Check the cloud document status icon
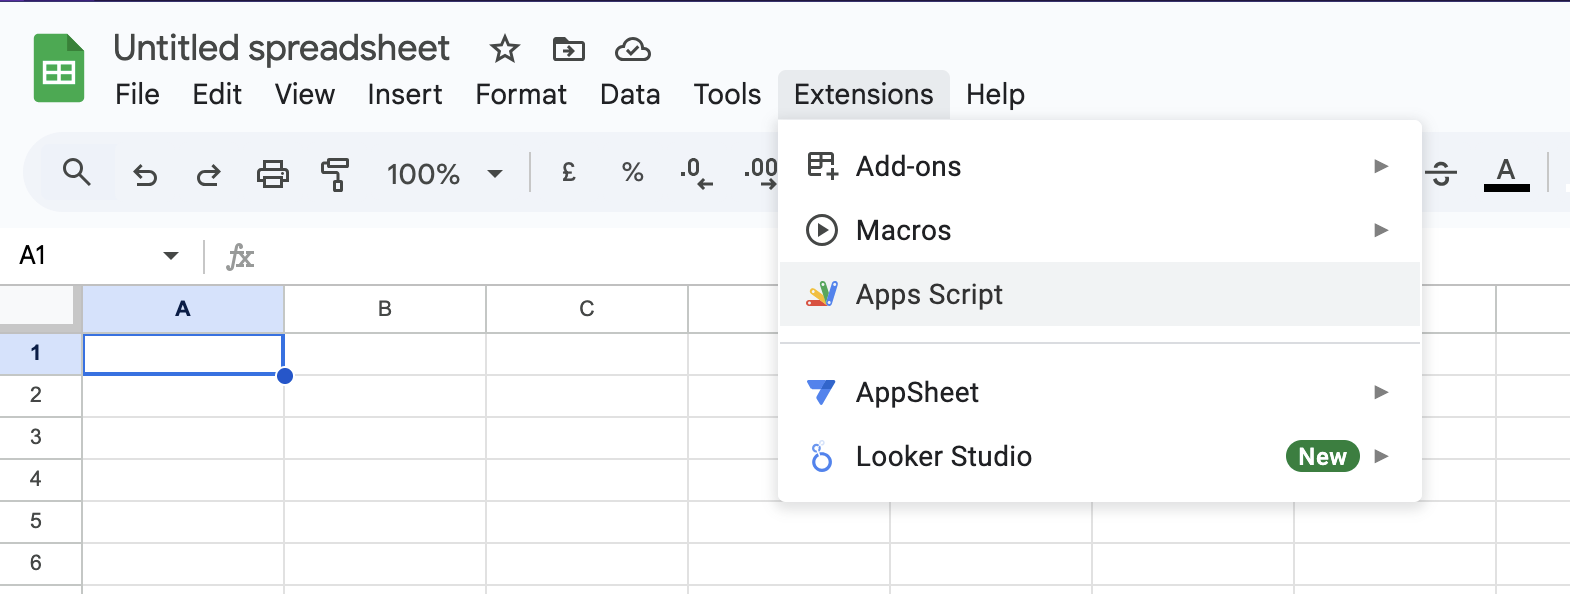Viewport: 1570px width, 594px height. coord(632,49)
